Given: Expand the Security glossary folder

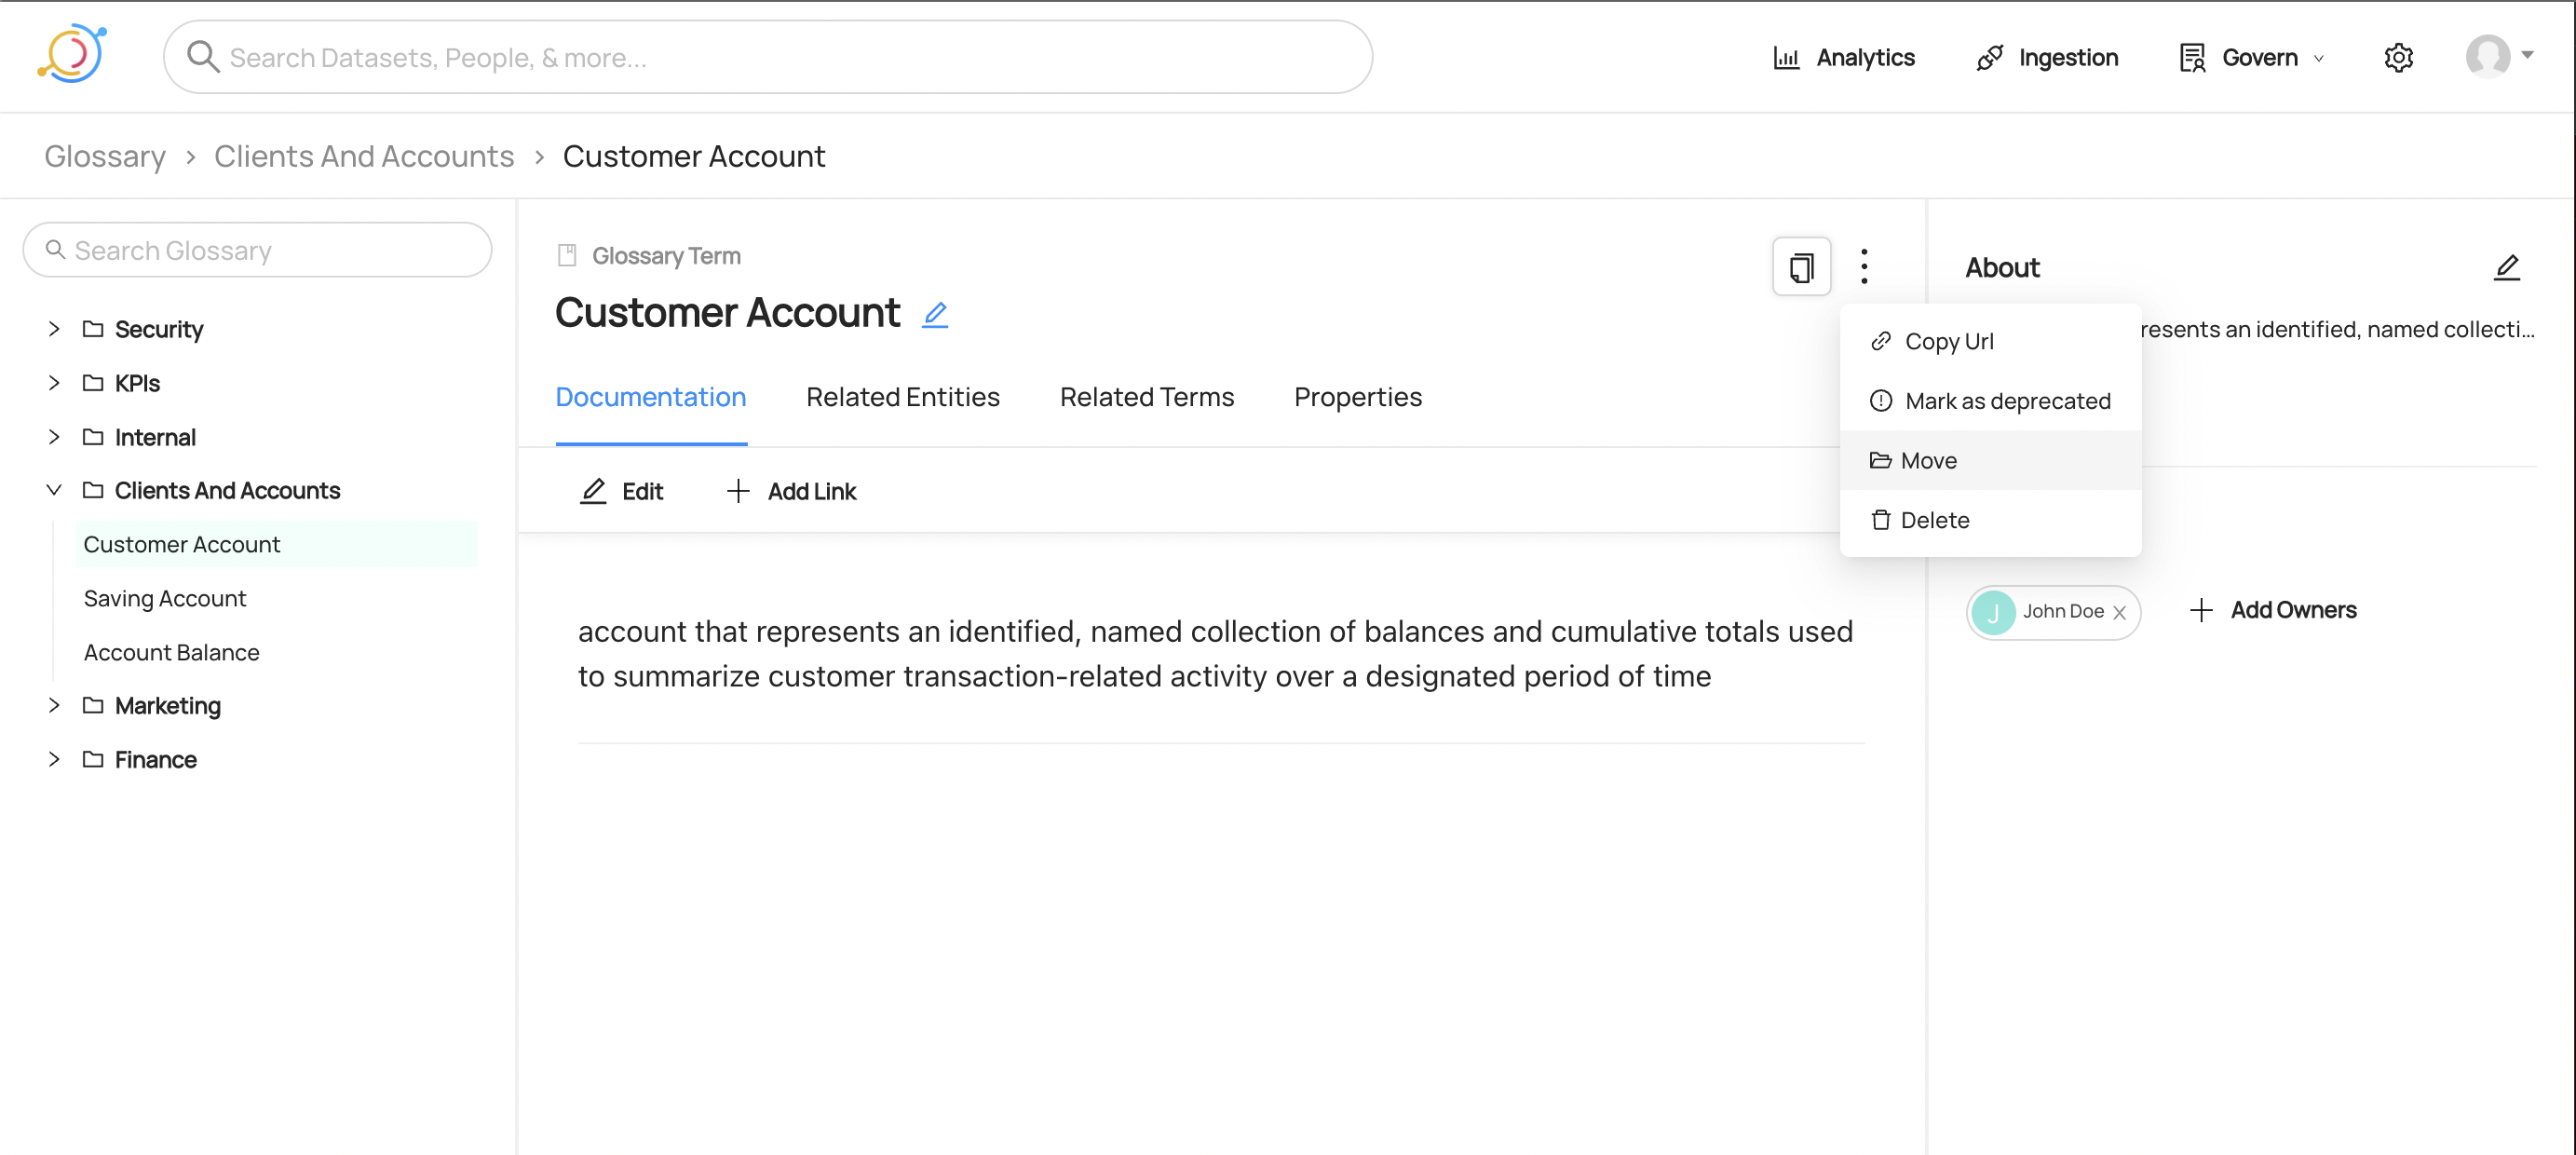Looking at the screenshot, I should pyautogui.click(x=54, y=329).
